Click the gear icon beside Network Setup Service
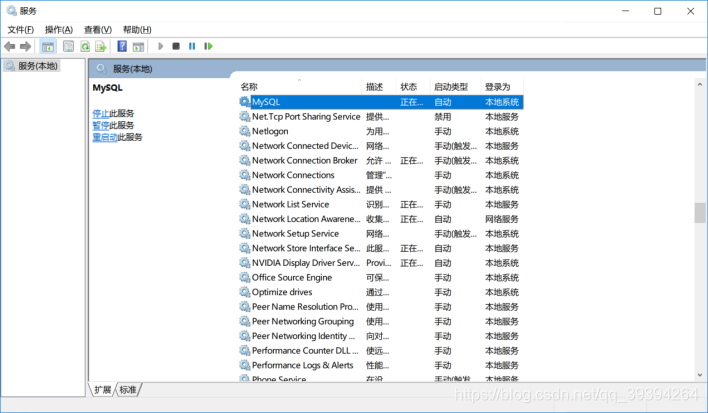Image resolution: width=708 pixels, height=413 pixels. pos(244,234)
